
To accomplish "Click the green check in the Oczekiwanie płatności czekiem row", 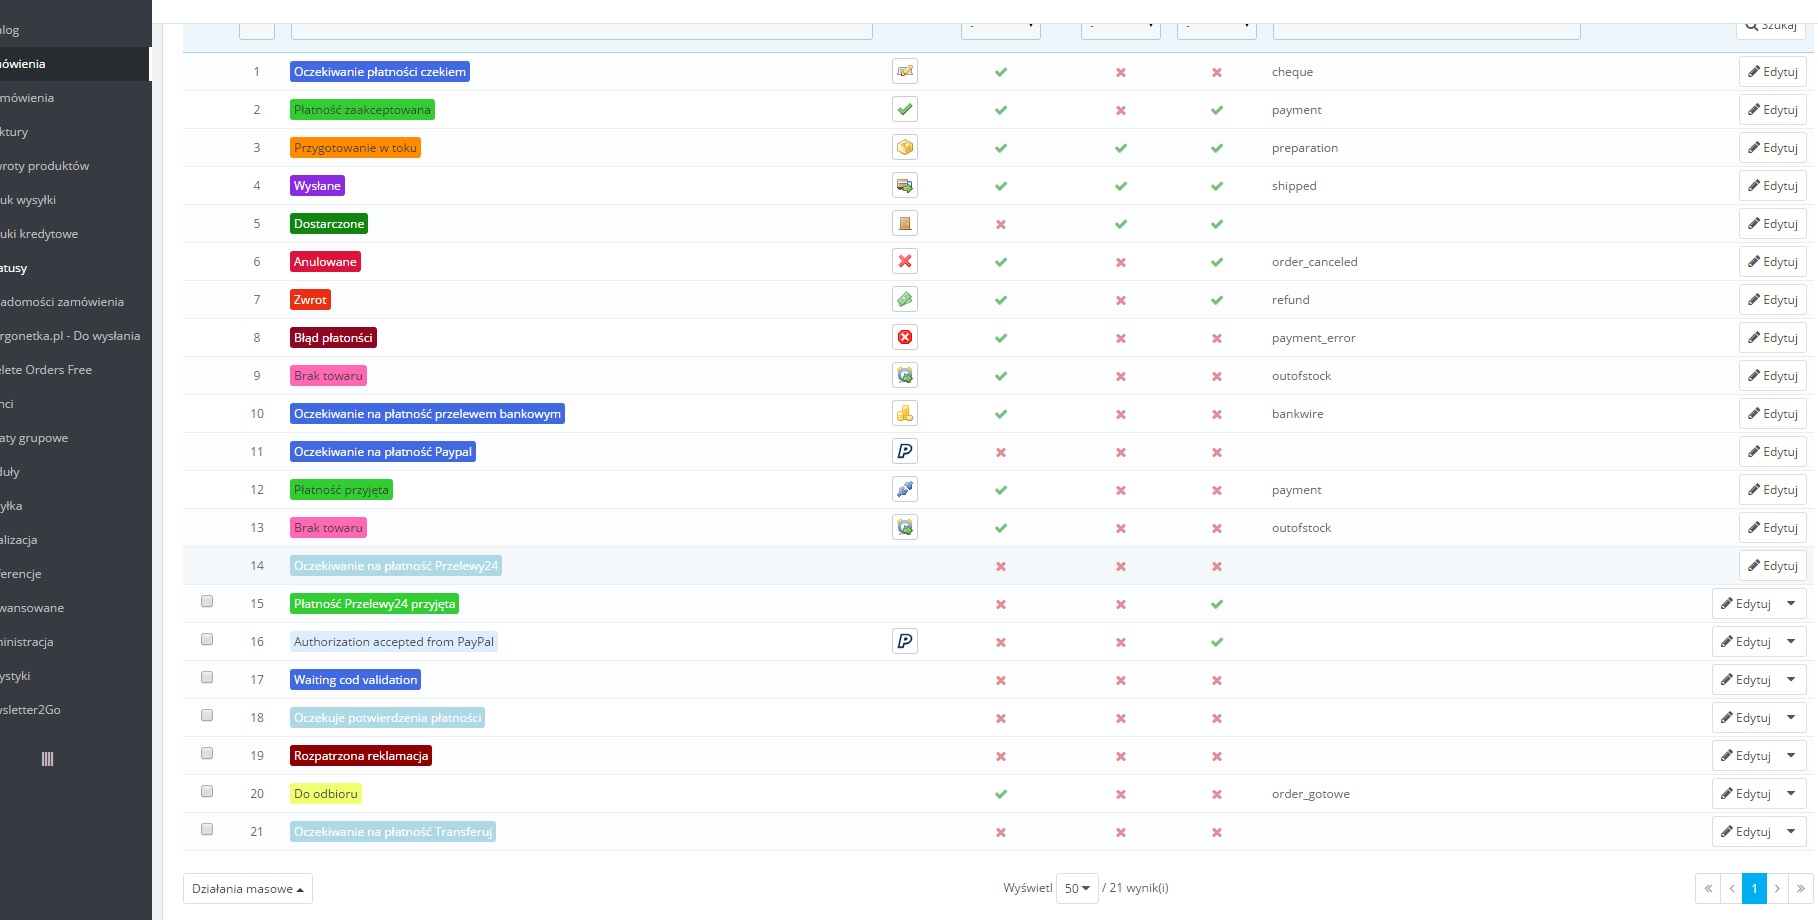I will coord(1001,72).
